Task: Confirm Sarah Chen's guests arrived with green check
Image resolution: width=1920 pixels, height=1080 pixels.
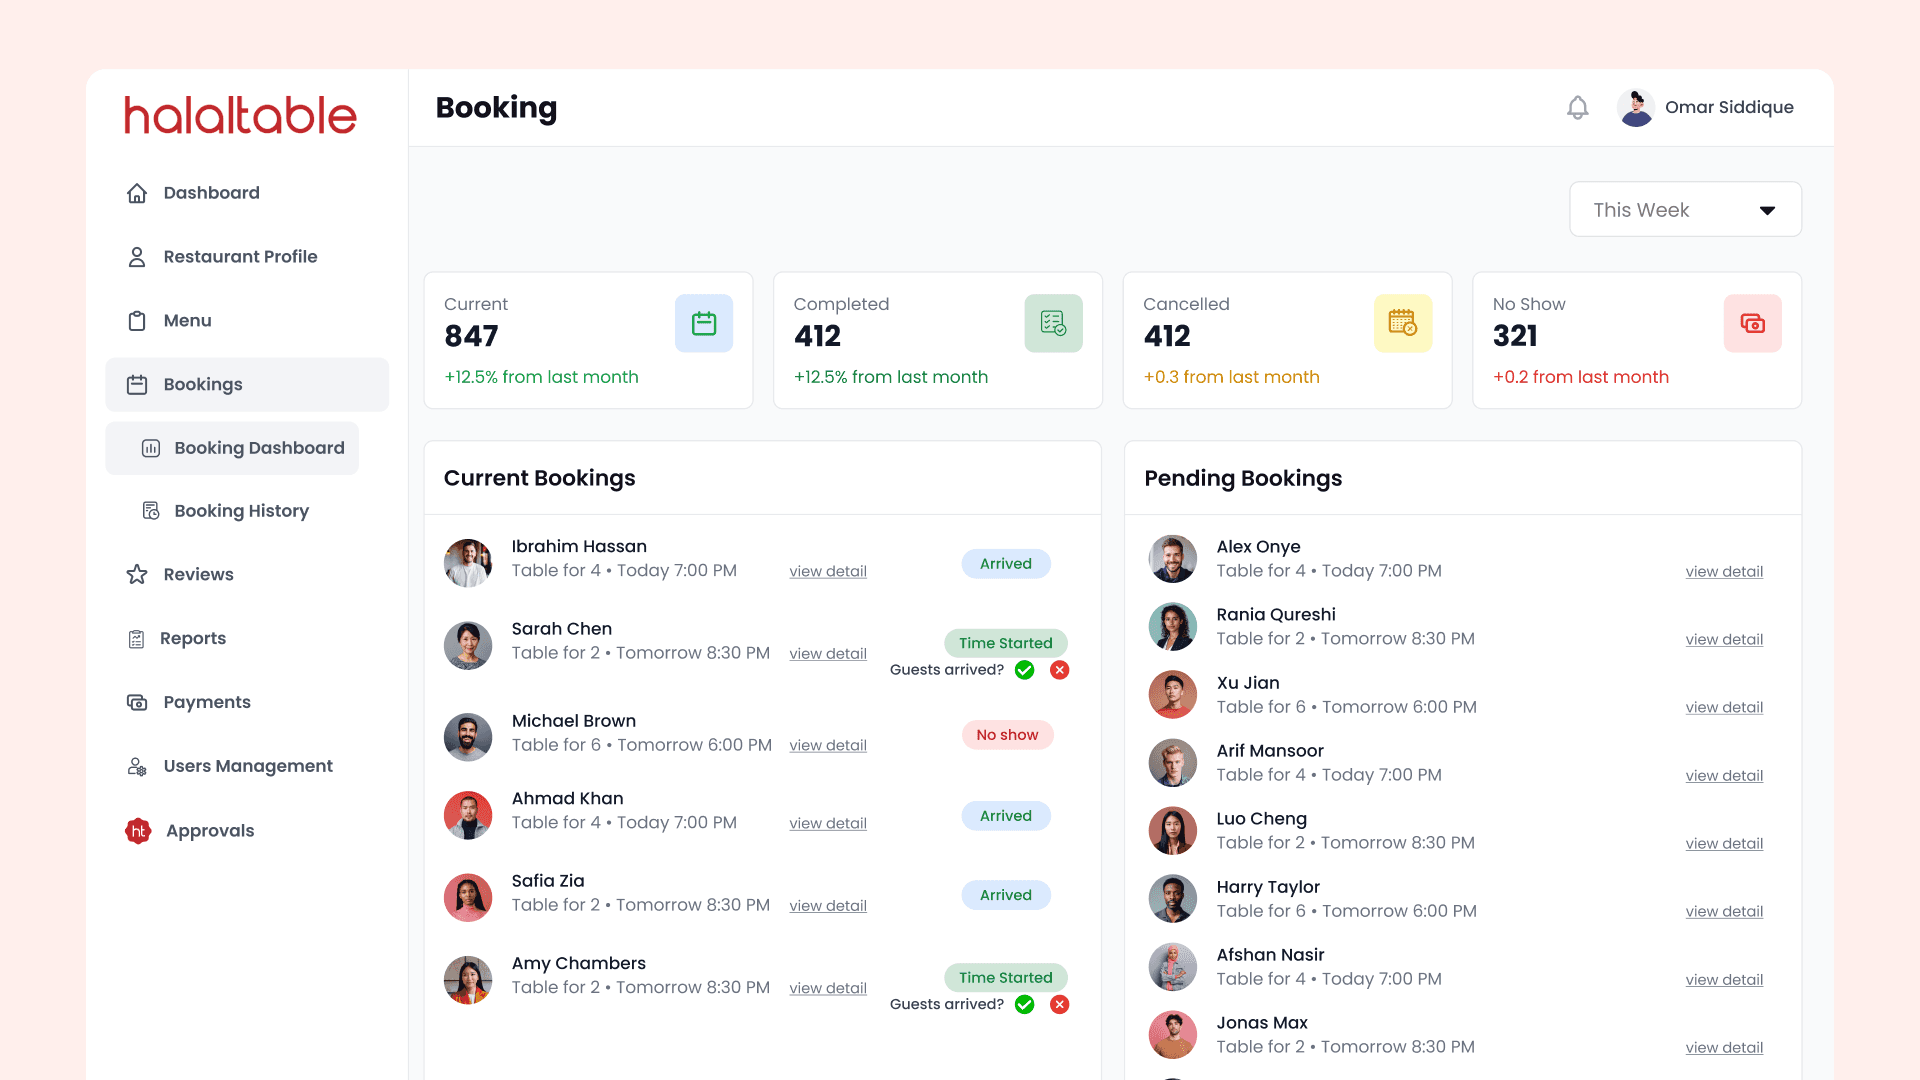Action: (x=1024, y=670)
